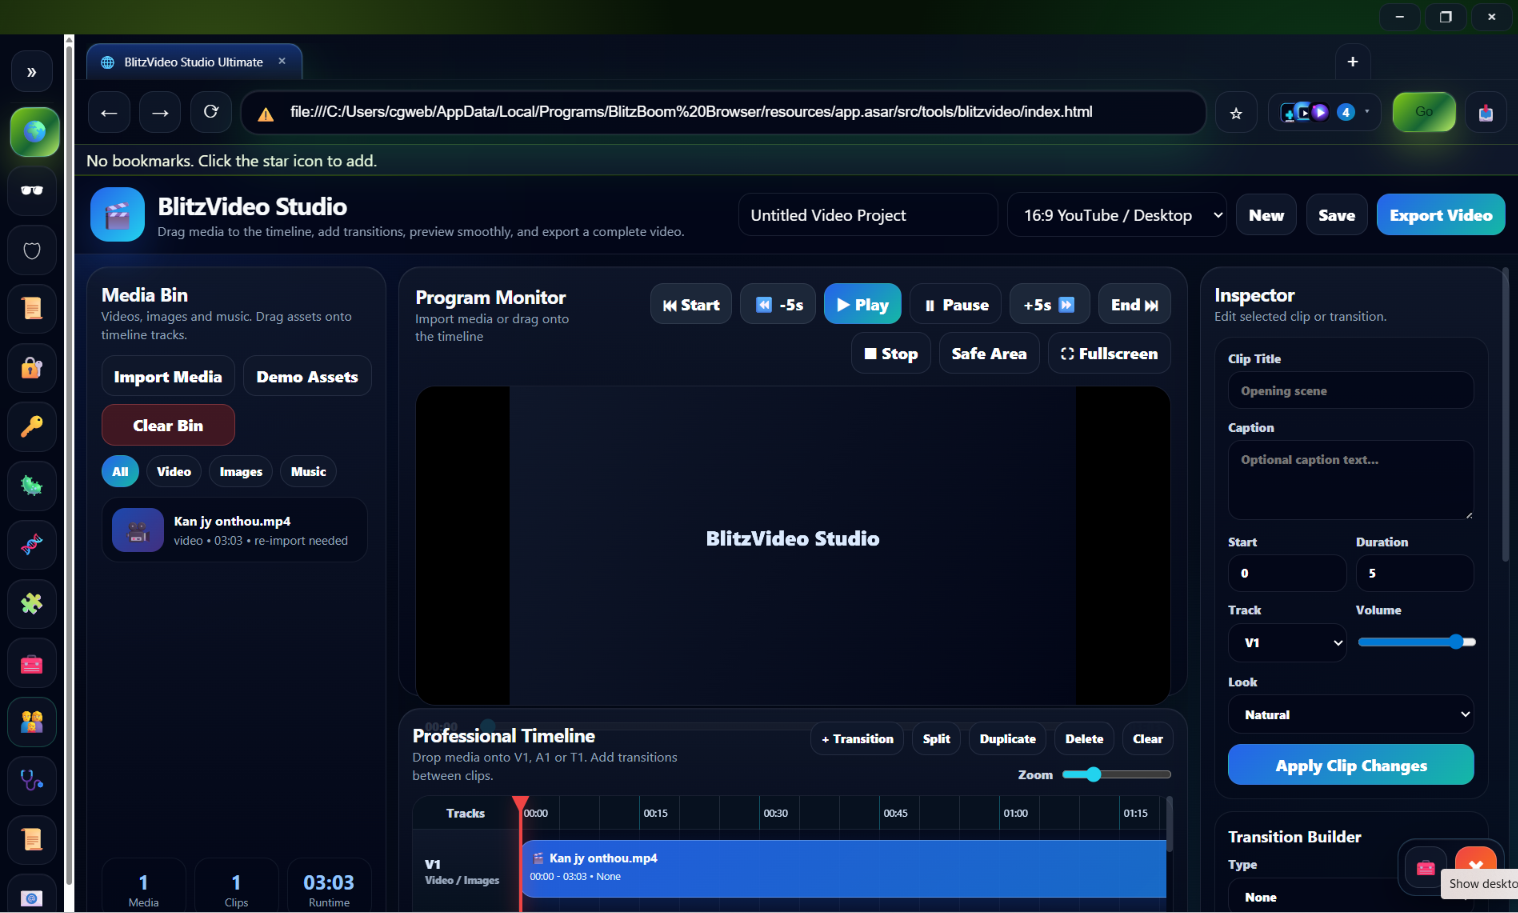Viewport: 1518px width, 913px height.
Task: Click Export Video
Action: [x=1441, y=215]
